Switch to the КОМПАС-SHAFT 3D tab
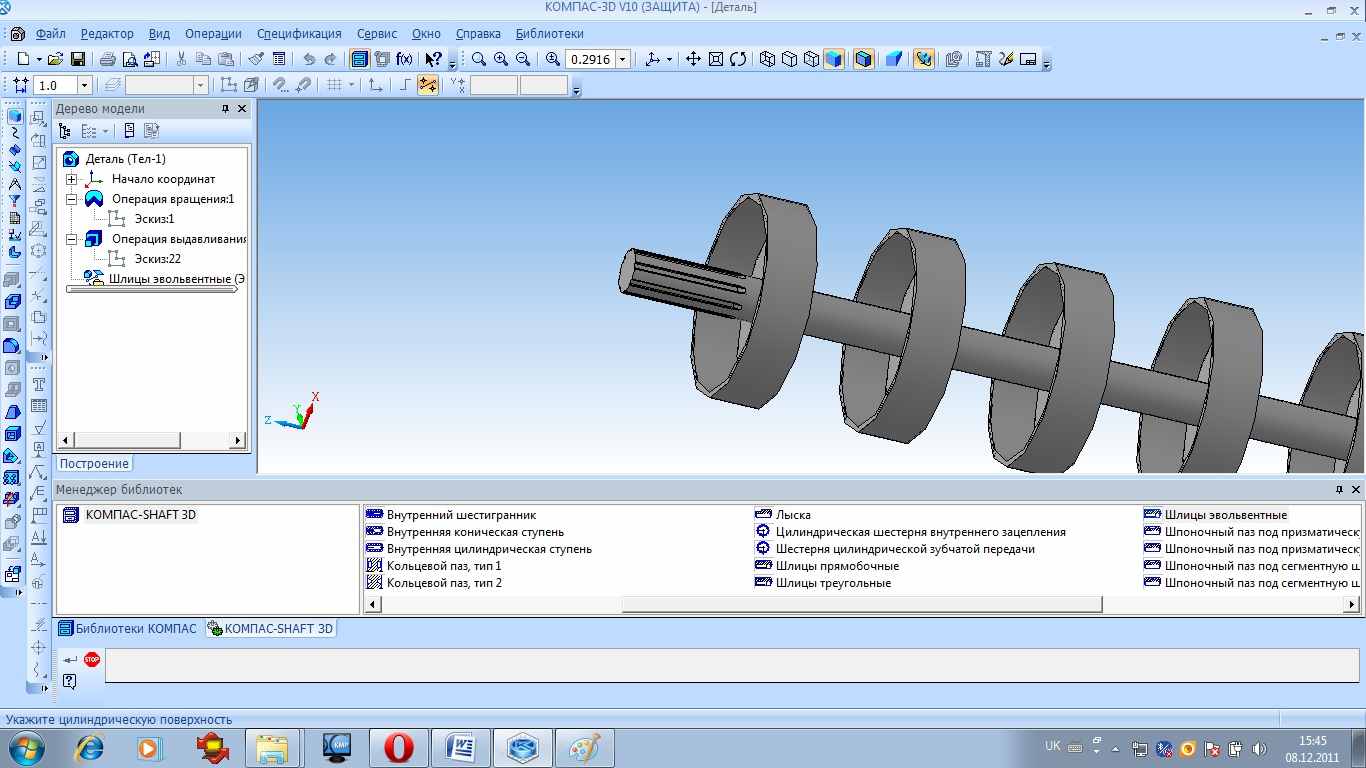This screenshot has height=768, width=1366. point(270,628)
